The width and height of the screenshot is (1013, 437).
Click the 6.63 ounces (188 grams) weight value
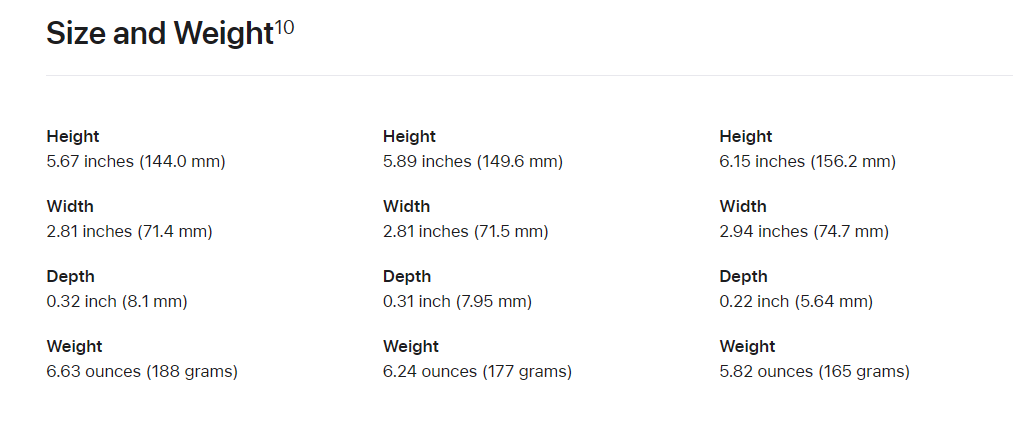point(142,372)
